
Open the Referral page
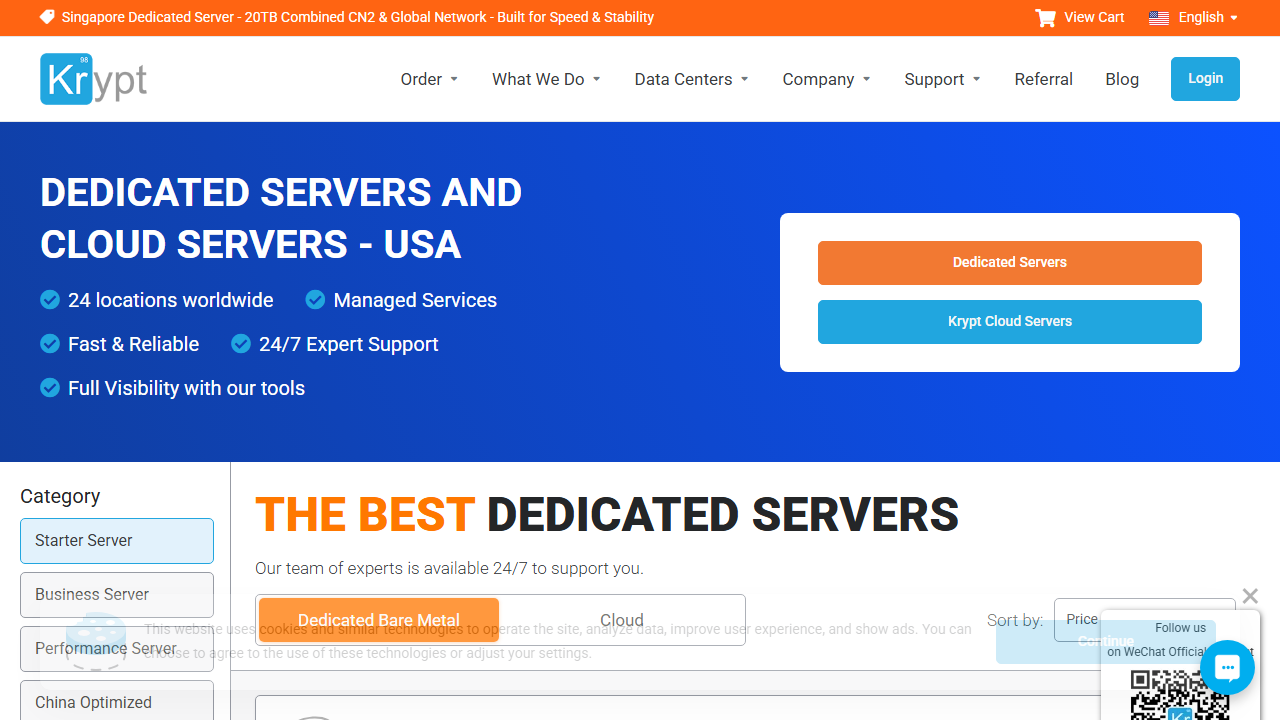point(1044,79)
